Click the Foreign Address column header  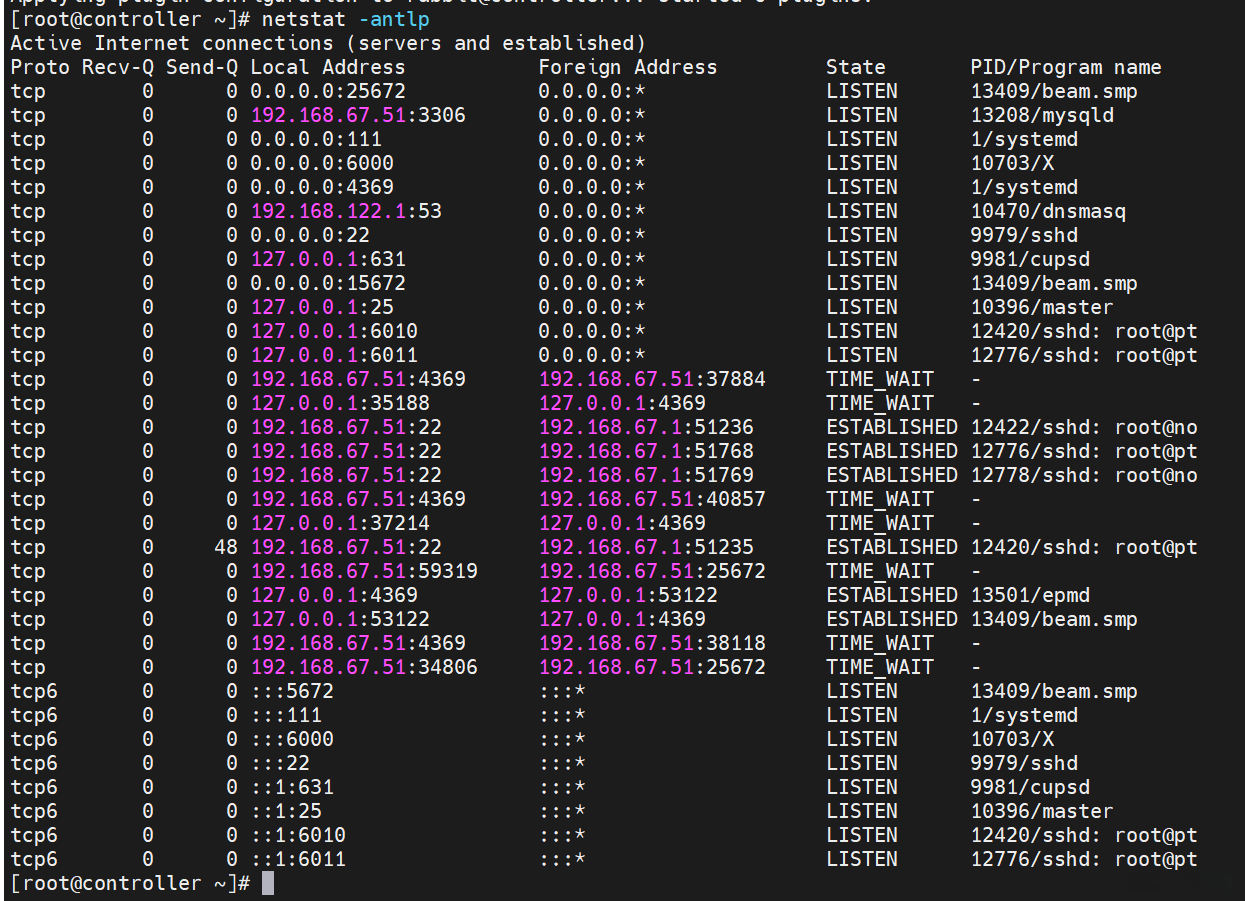(x=628, y=68)
